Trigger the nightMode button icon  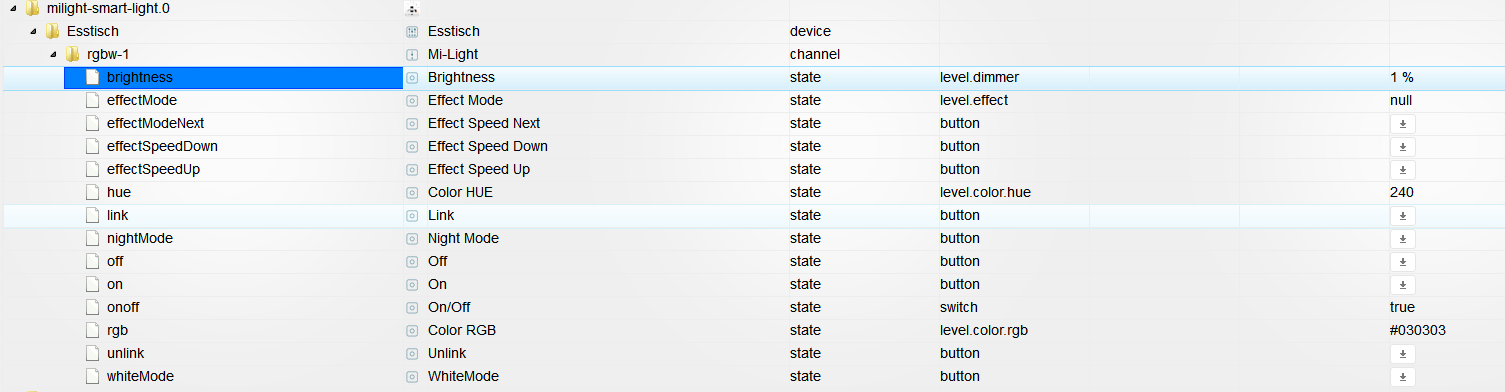pos(1402,238)
